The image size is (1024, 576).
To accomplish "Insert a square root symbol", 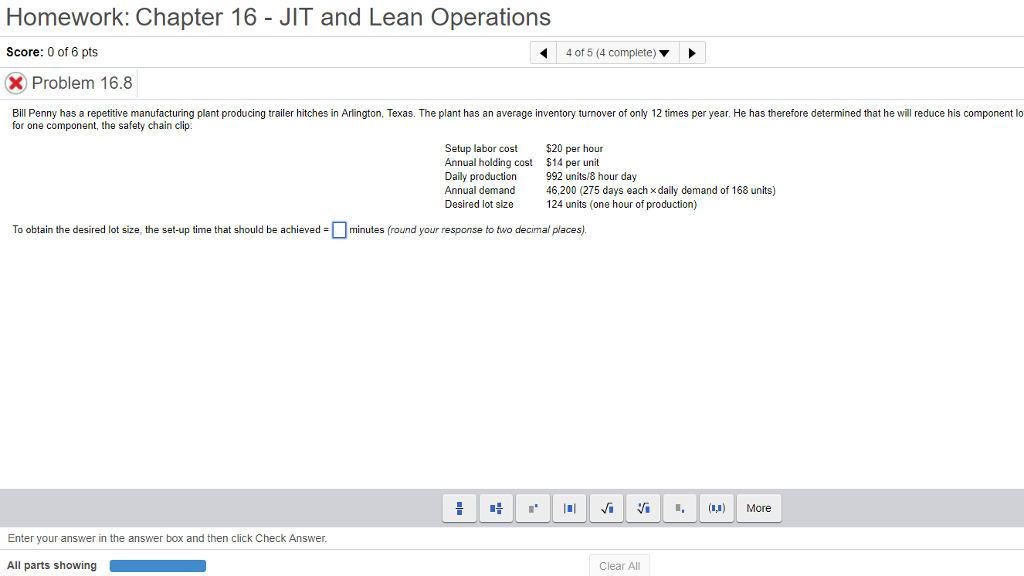I will pyautogui.click(x=606, y=508).
